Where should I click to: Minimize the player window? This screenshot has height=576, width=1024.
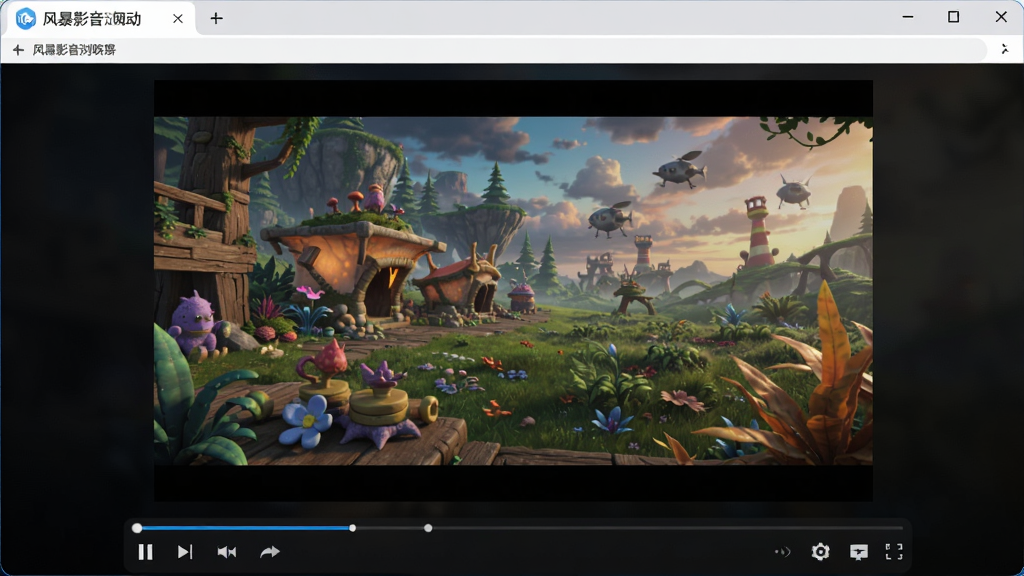tap(908, 17)
